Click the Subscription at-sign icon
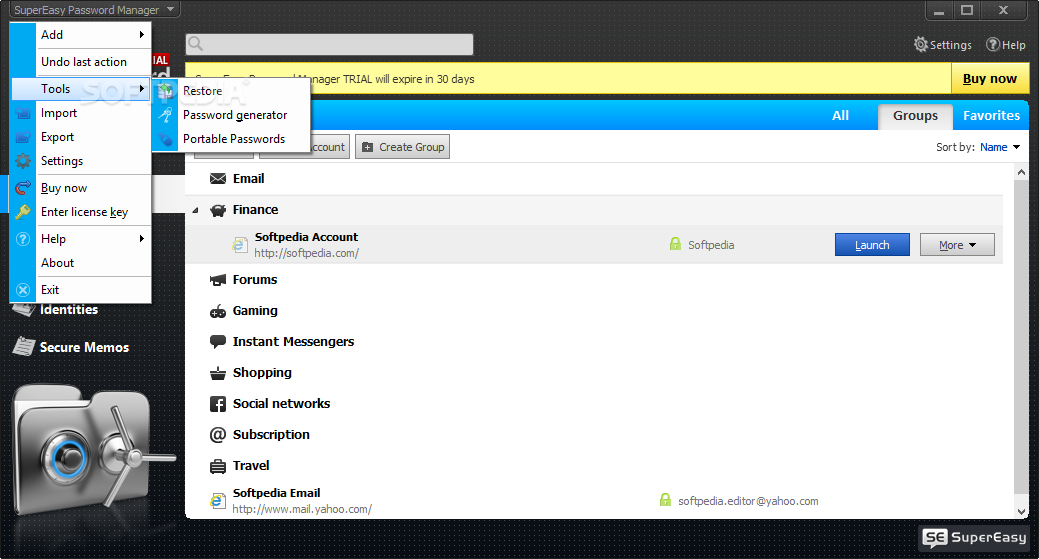The image size is (1039, 559). click(x=218, y=435)
